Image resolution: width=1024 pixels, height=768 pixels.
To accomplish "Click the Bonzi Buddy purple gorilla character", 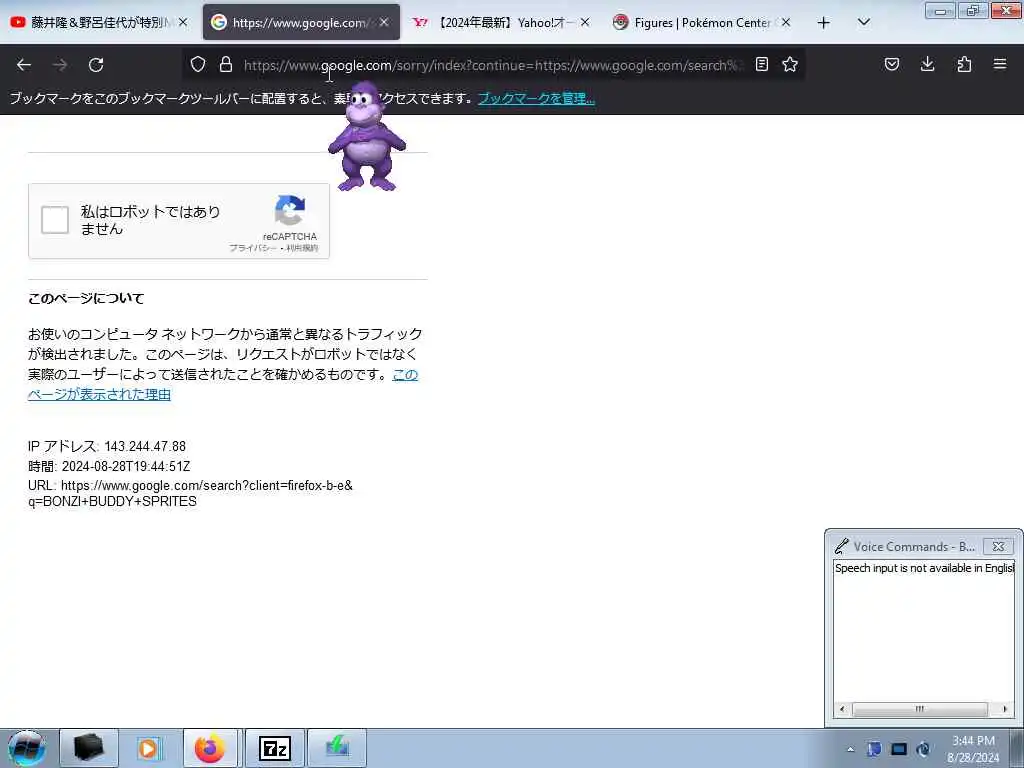I will coord(366,136).
